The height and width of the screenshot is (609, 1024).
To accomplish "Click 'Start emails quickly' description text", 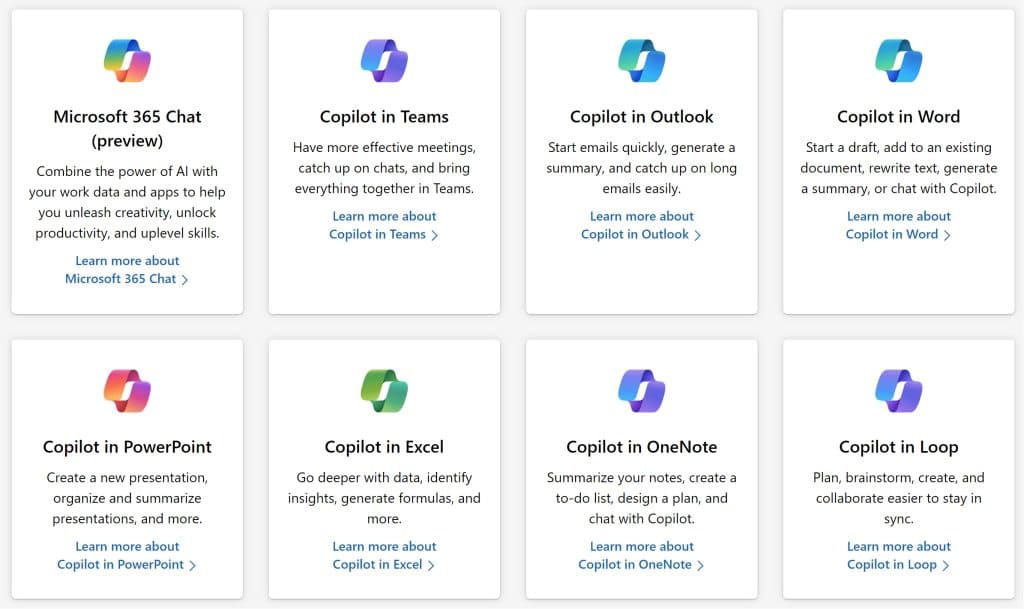I will pos(641,168).
